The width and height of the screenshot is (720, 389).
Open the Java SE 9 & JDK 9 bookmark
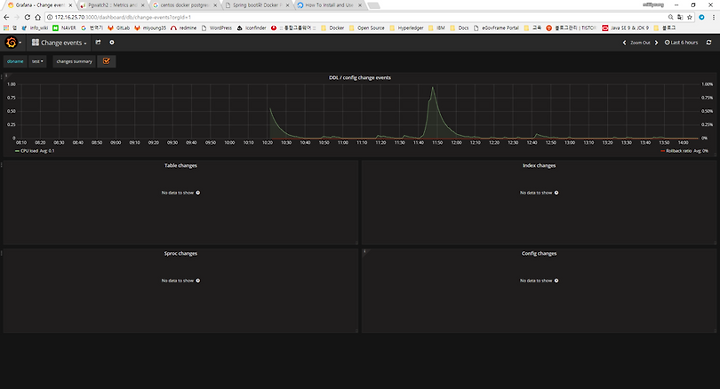point(626,28)
